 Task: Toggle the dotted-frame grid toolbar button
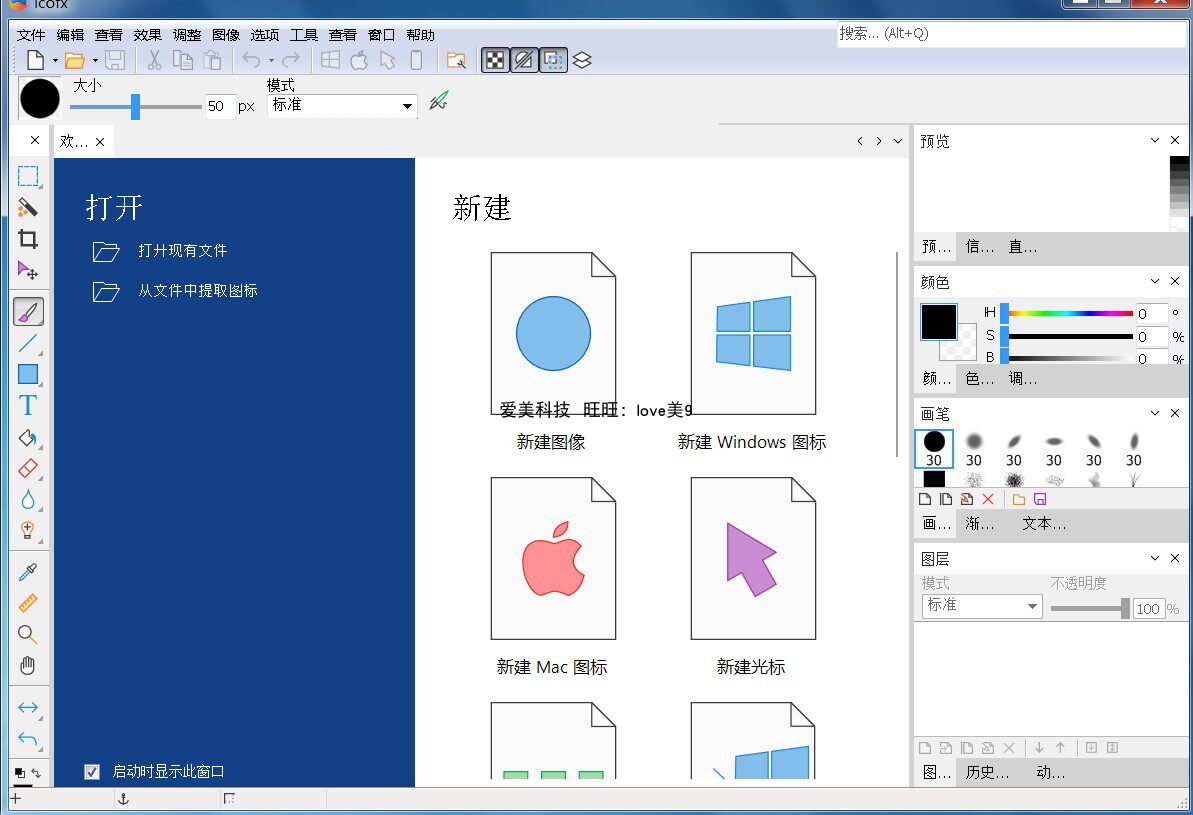[x=554, y=60]
